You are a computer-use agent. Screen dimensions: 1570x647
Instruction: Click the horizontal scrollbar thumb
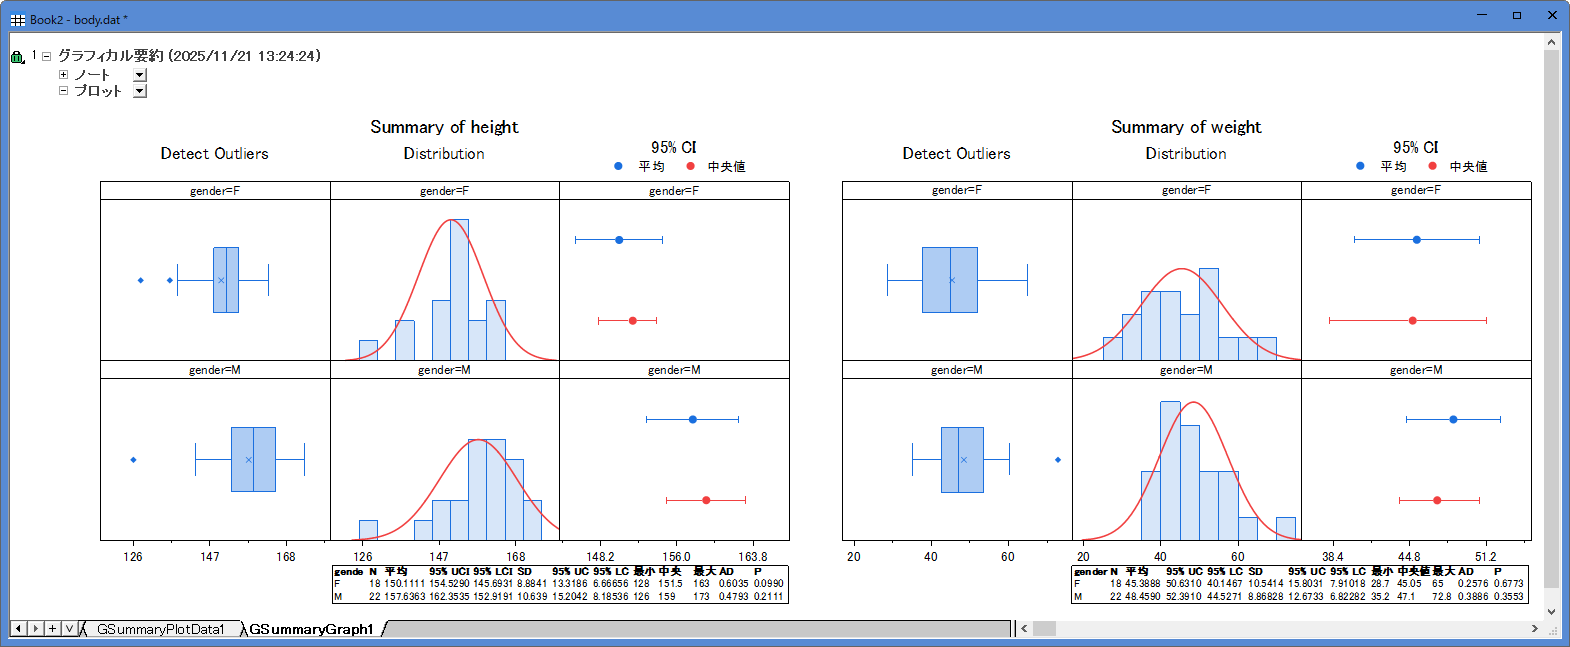1044,628
